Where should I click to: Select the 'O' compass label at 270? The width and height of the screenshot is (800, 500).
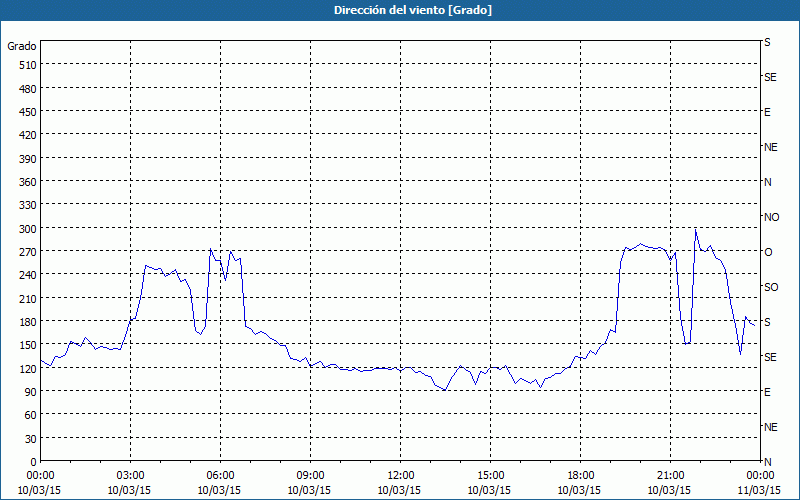[x=768, y=252]
